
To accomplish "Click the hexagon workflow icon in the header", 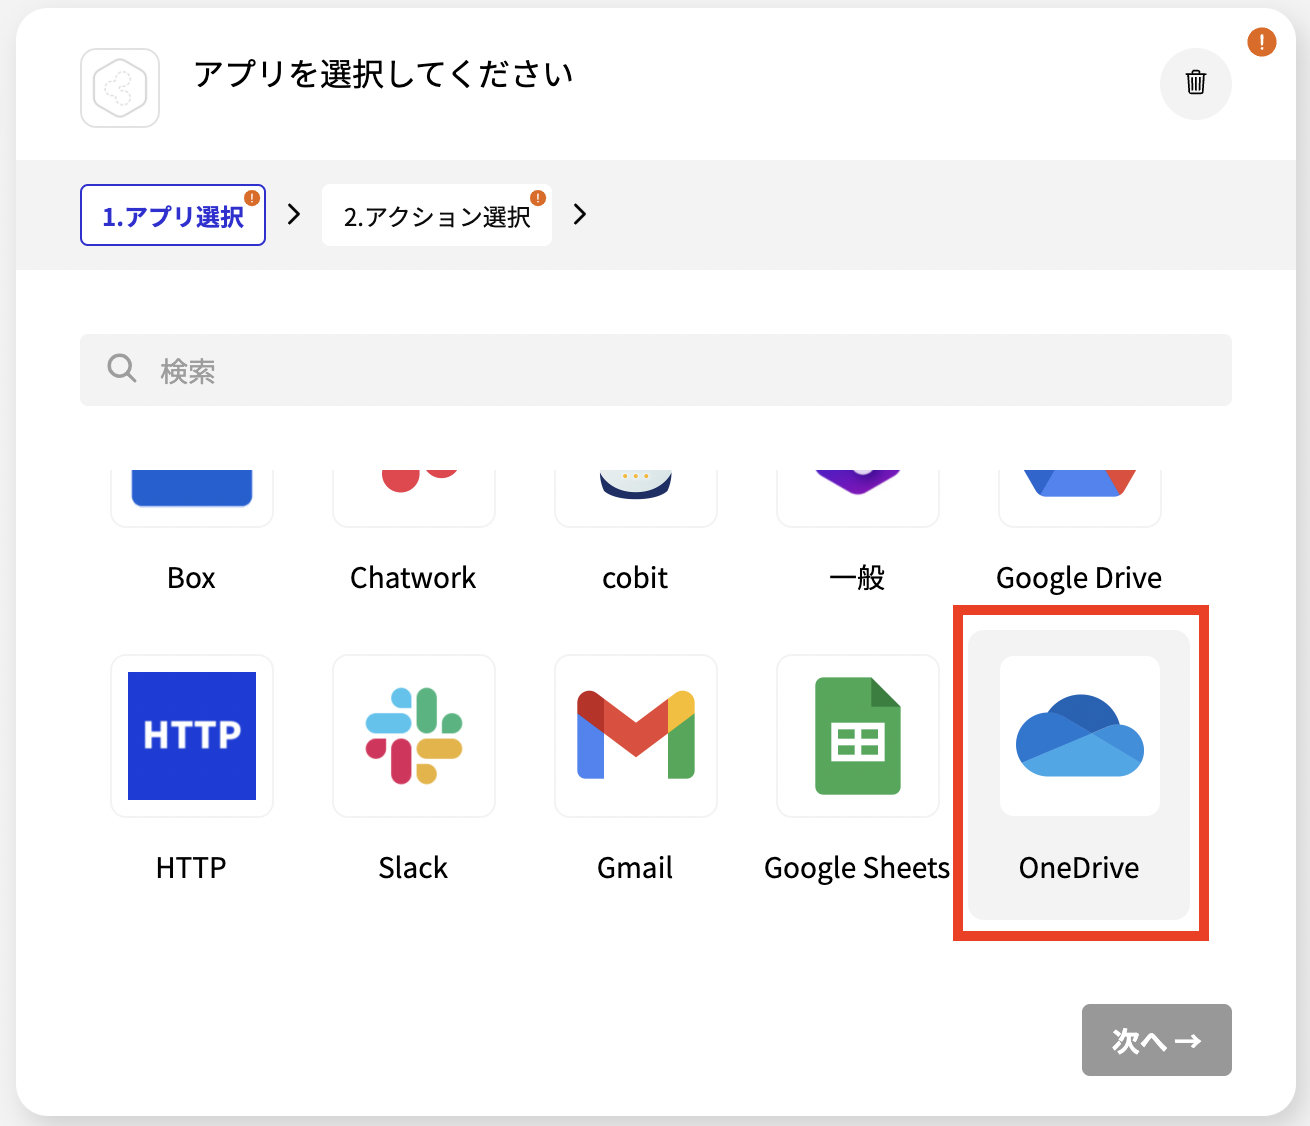I will 119,88.
